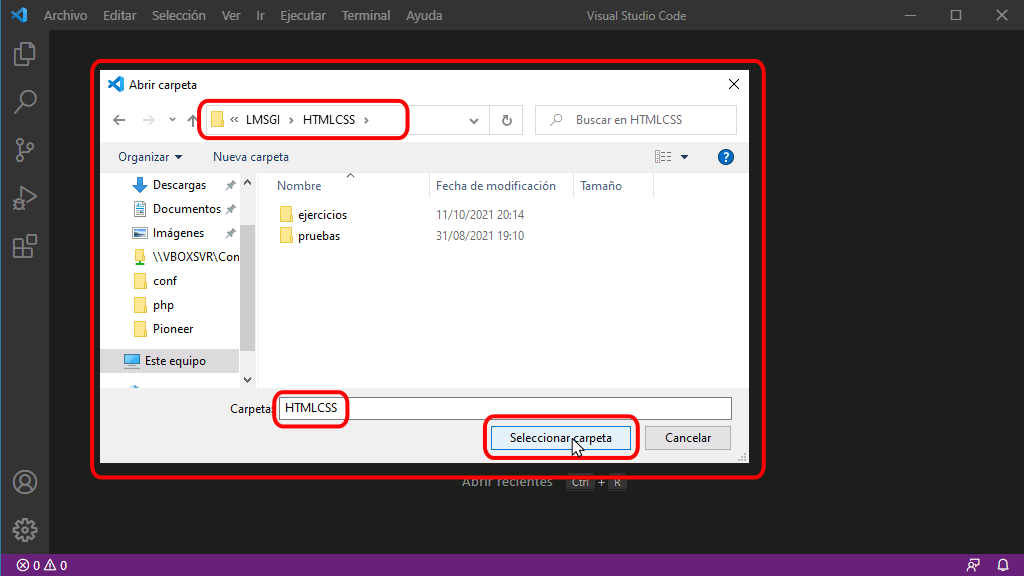
Task: Click HTMLCSS in the address breadcrumb
Action: (x=329, y=120)
